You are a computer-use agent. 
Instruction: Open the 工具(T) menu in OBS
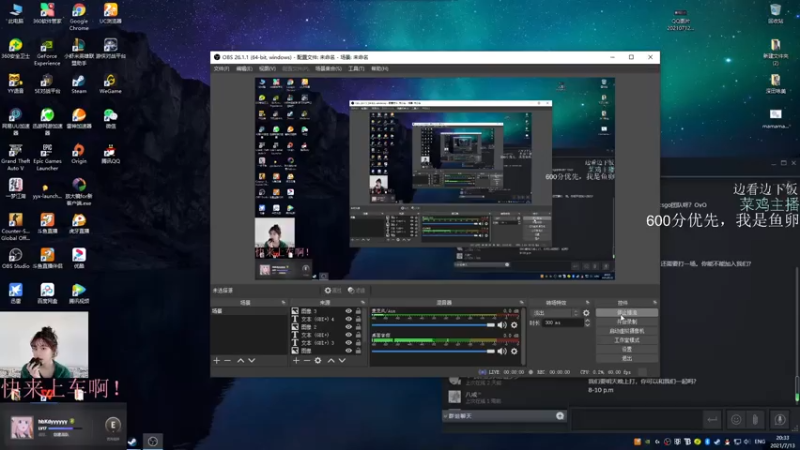click(356, 68)
